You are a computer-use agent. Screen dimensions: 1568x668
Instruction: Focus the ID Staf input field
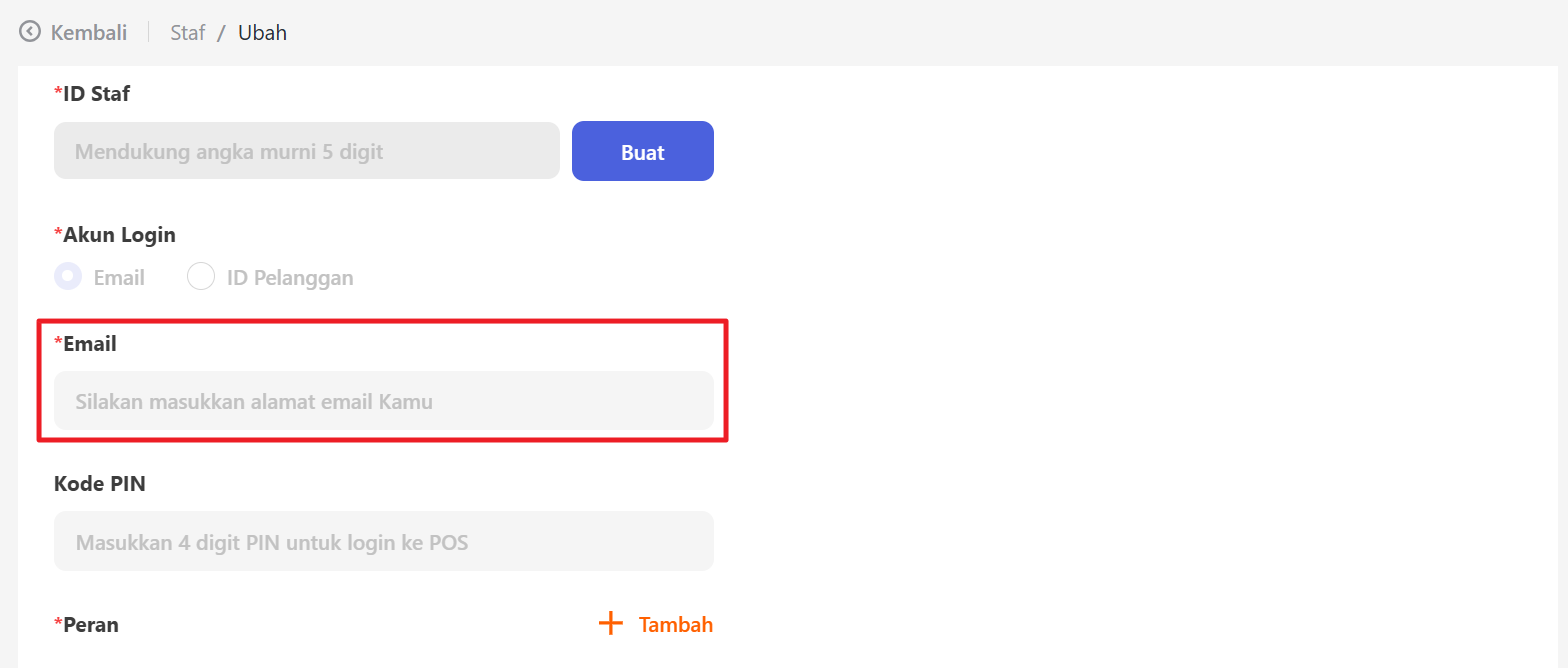[306, 152]
